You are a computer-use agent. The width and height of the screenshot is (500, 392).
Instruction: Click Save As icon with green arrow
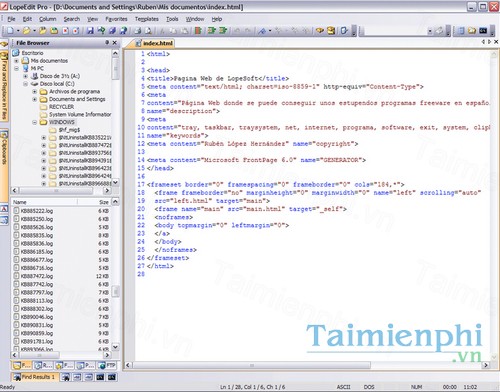pyautogui.click(x=101, y=31)
